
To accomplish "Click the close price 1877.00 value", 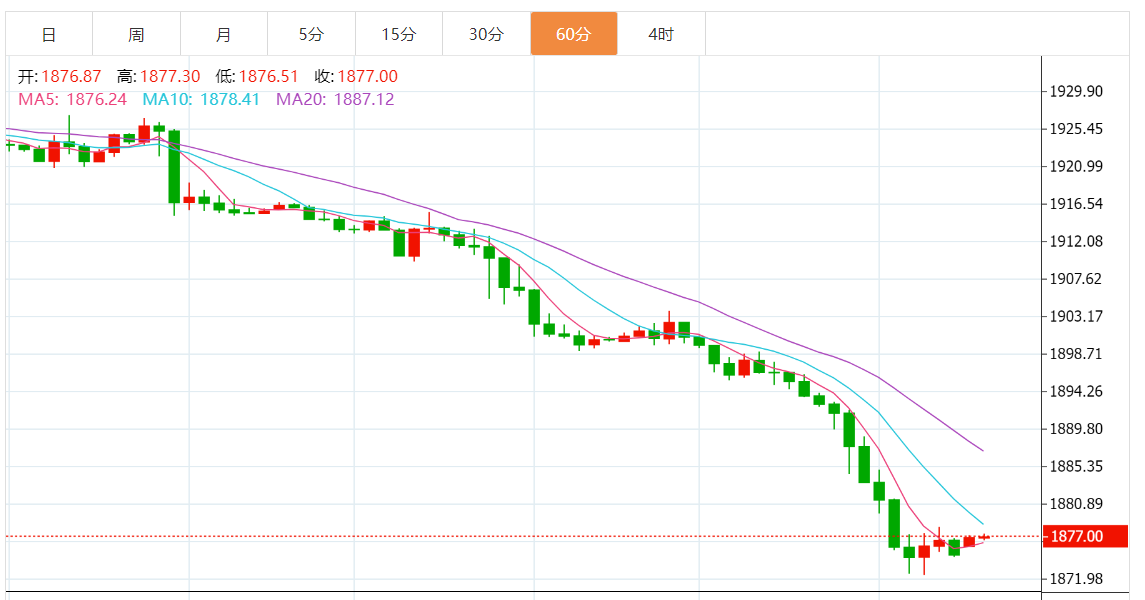I will (x=368, y=77).
